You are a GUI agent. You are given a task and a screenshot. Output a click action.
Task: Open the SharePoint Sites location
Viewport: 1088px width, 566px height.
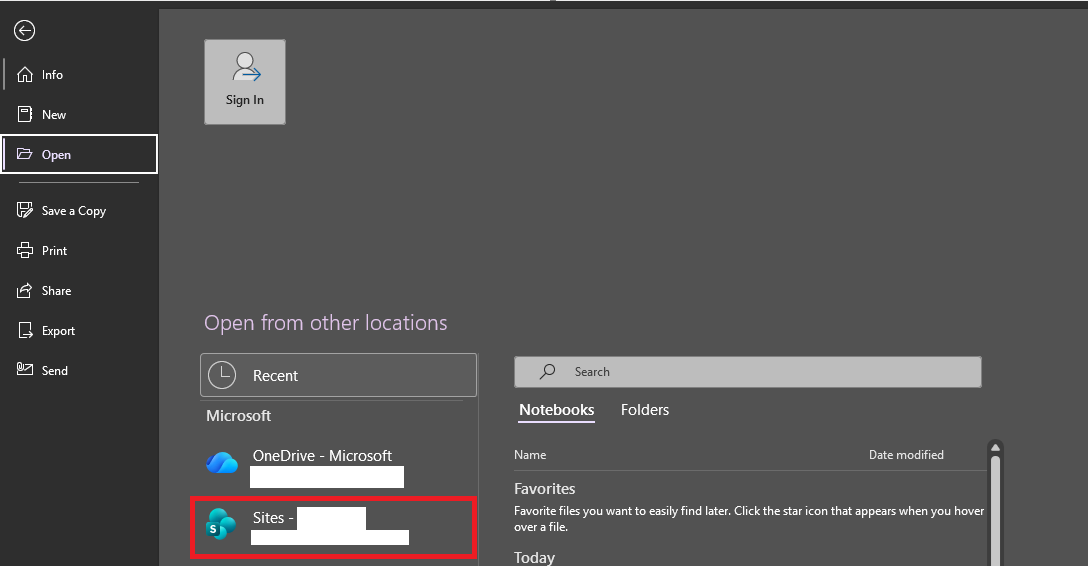[334, 527]
